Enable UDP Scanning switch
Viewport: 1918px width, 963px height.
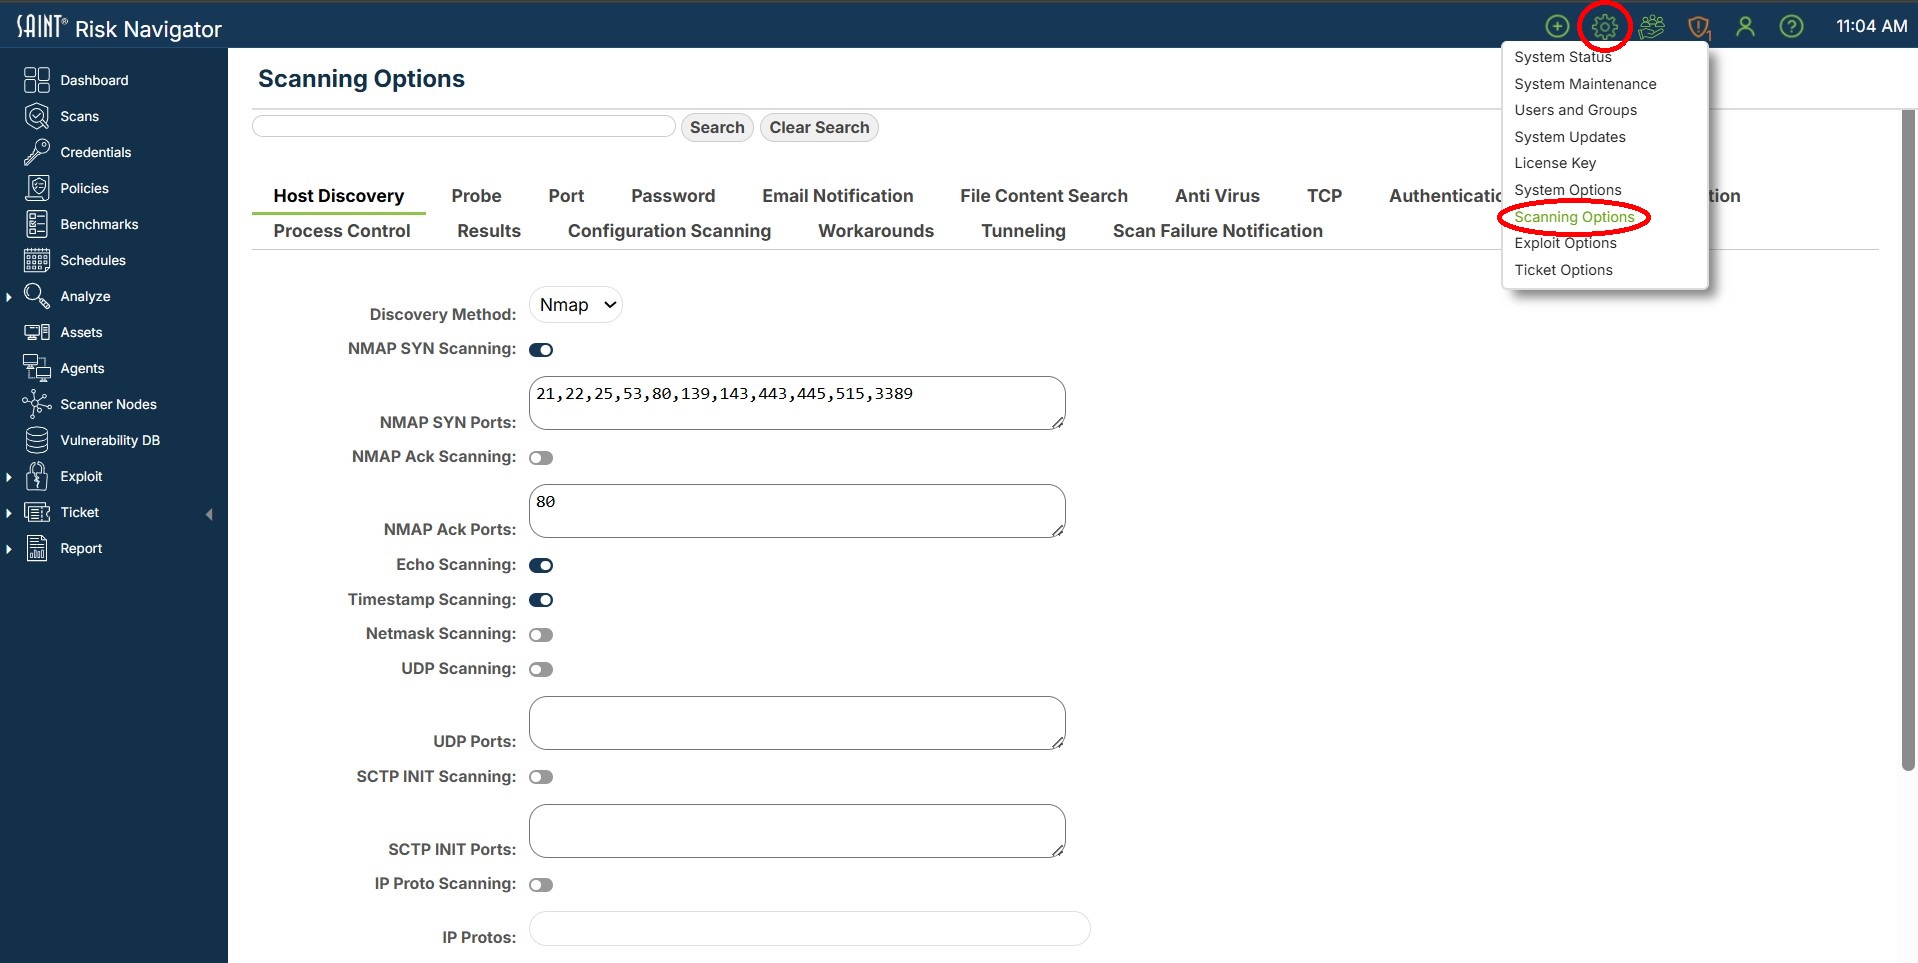[541, 670]
